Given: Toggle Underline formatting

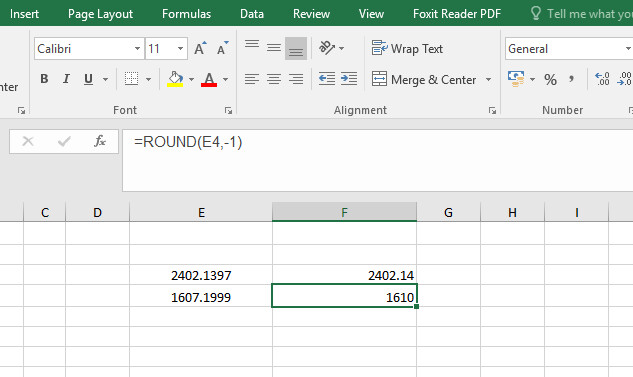Looking at the screenshot, I should pyautogui.click(x=88, y=79).
